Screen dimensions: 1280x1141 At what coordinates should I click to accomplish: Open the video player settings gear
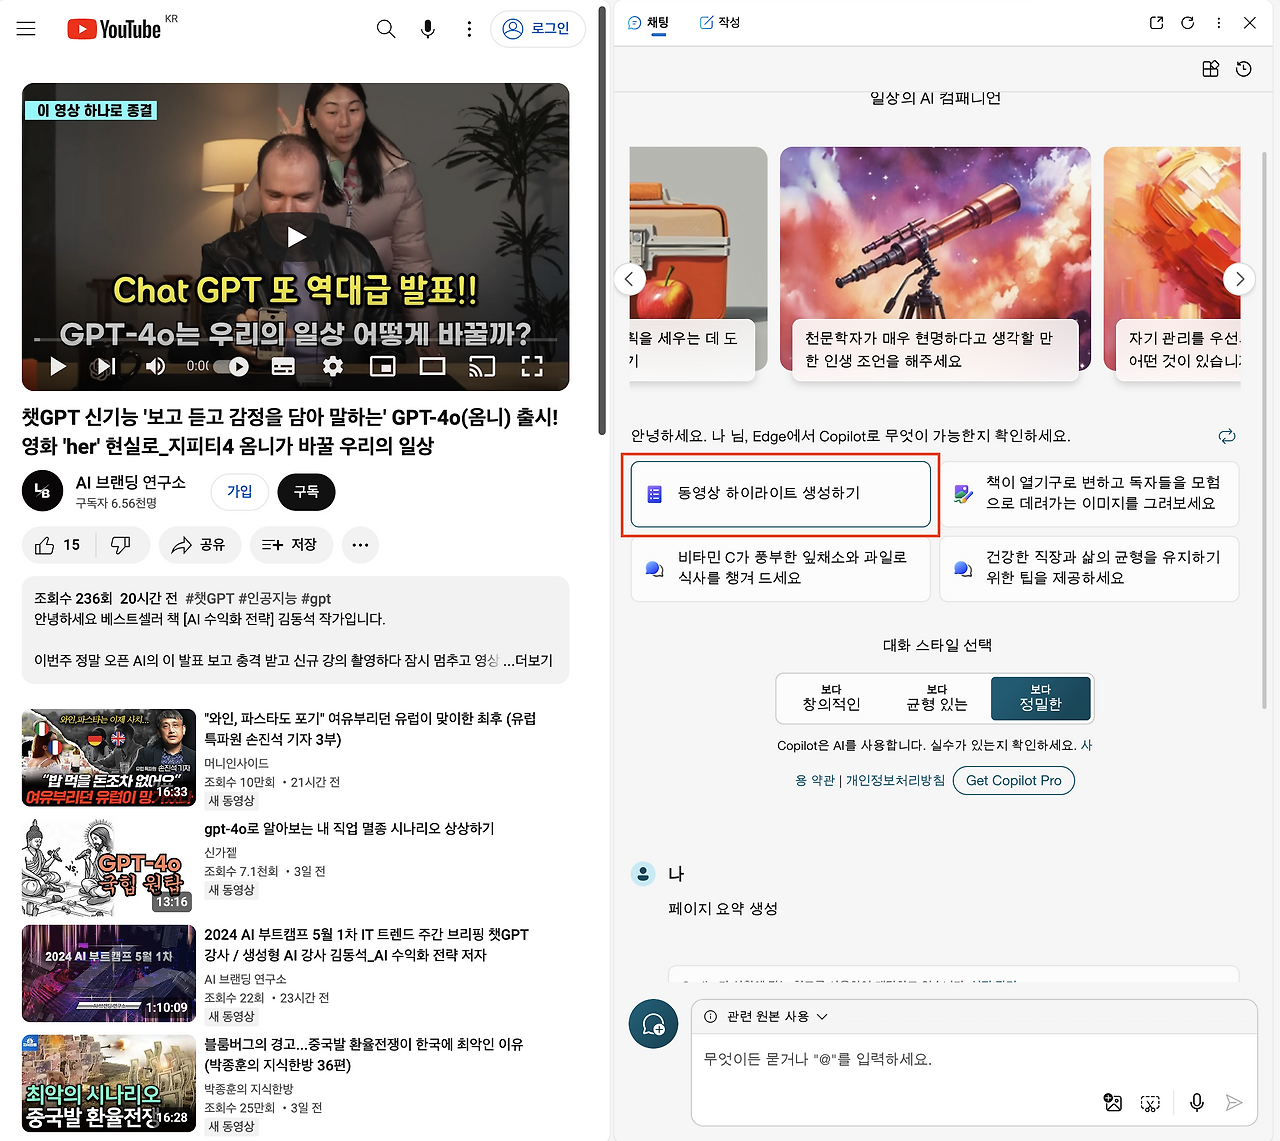pos(333,366)
